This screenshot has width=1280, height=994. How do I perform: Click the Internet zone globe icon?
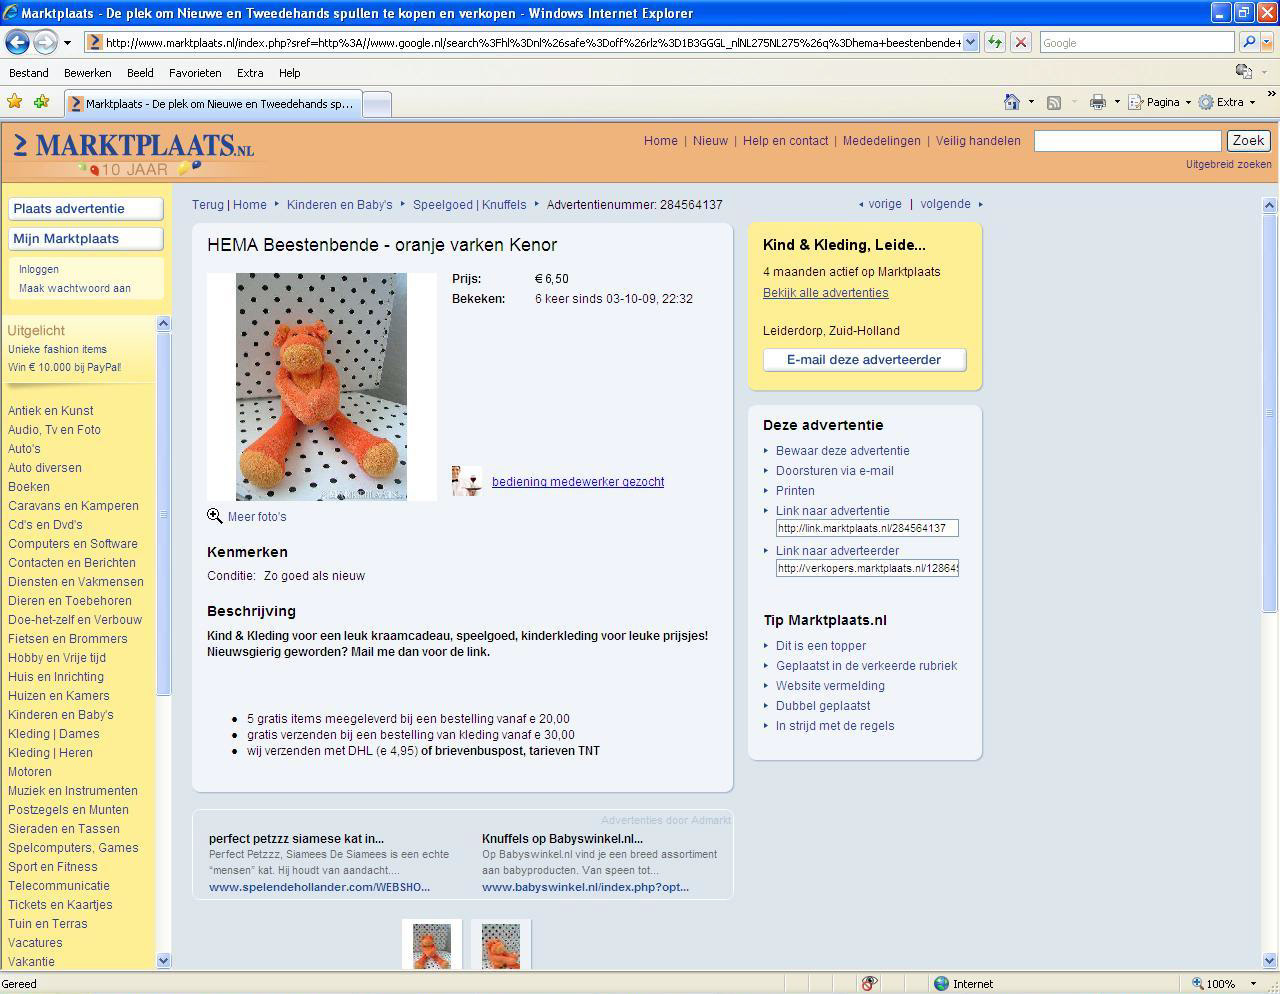pos(941,983)
